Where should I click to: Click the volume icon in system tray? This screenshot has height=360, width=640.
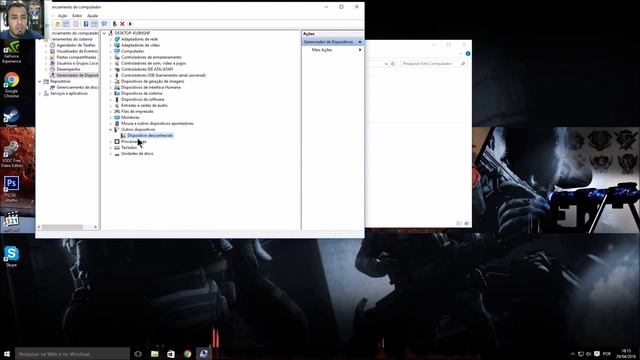click(589, 354)
